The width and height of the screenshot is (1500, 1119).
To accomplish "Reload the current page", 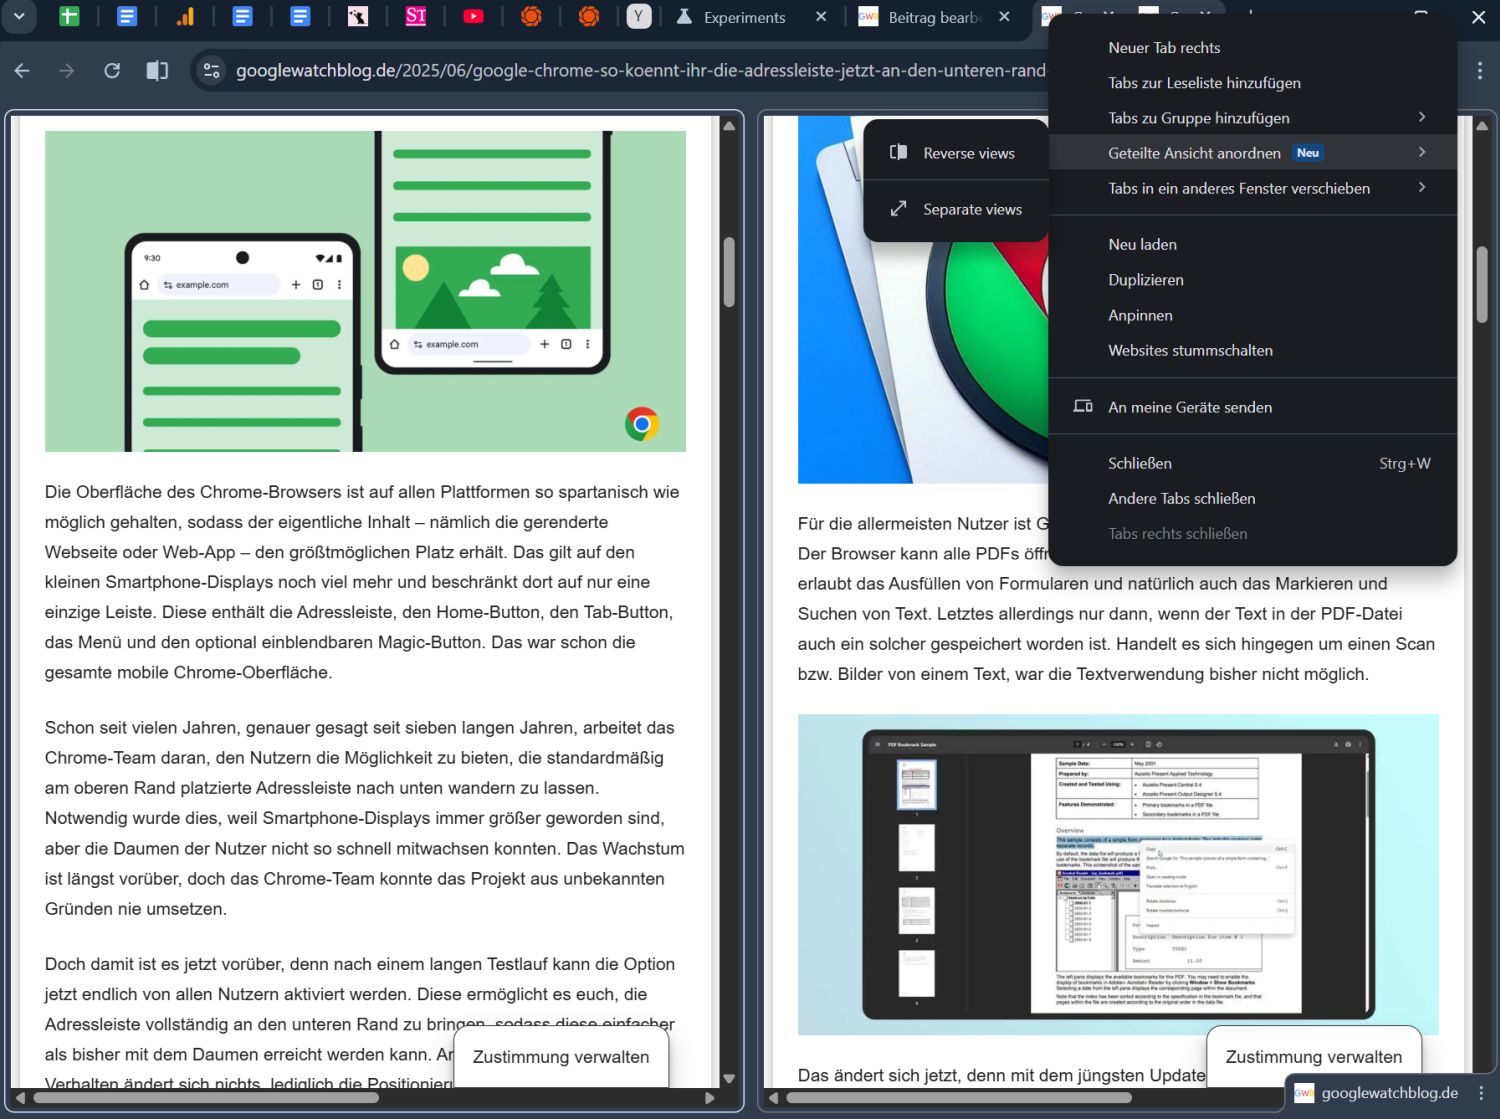I will 112,70.
